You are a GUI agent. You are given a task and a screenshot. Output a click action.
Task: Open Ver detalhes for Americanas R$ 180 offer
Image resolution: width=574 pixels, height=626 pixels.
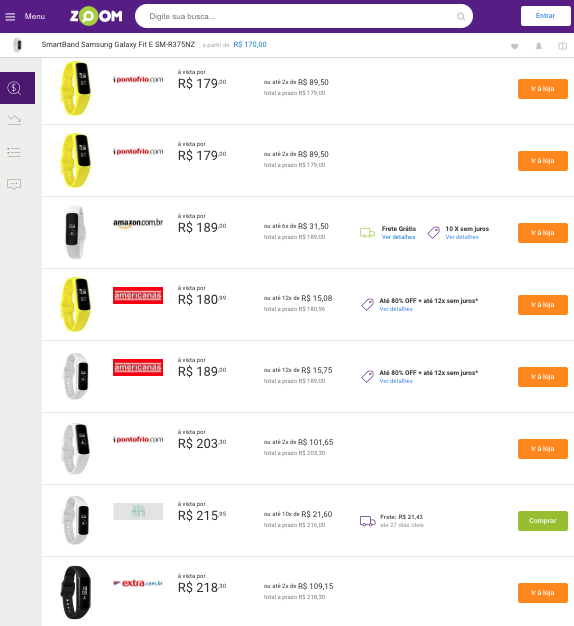[396, 309]
